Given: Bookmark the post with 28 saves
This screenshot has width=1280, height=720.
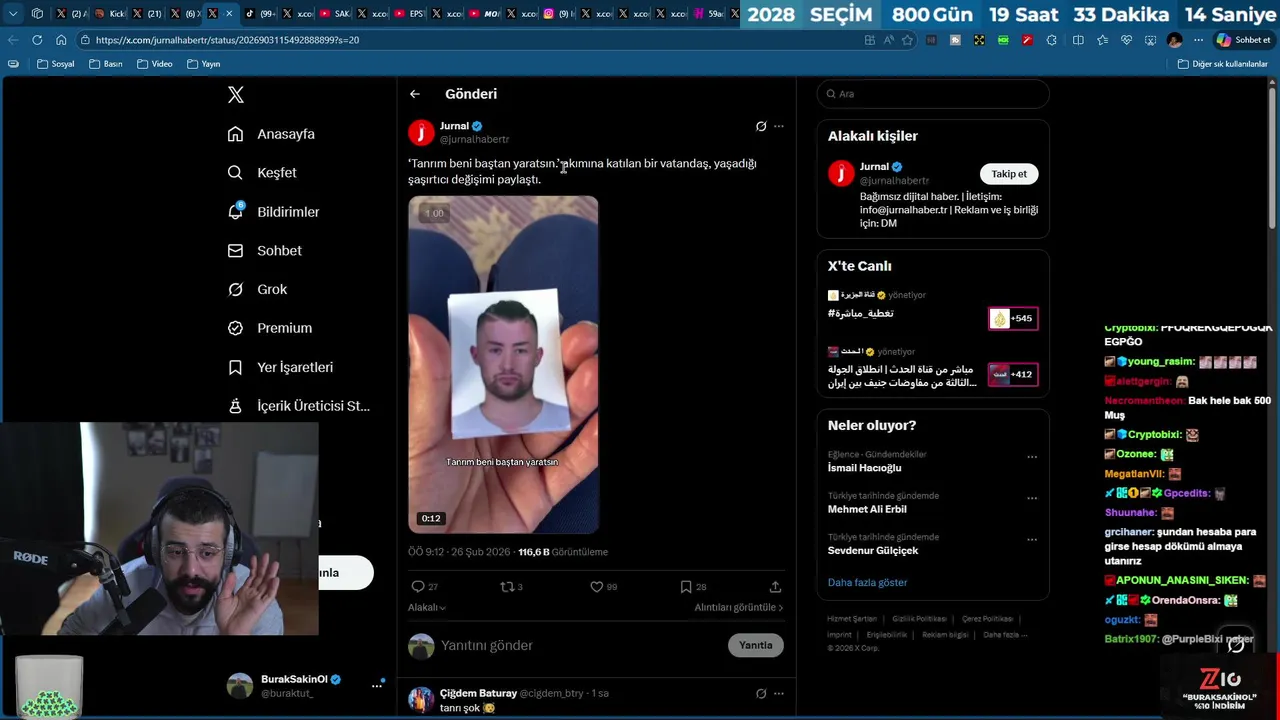Looking at the screenshot, I should pyautogui.click(x=686, y=587).
